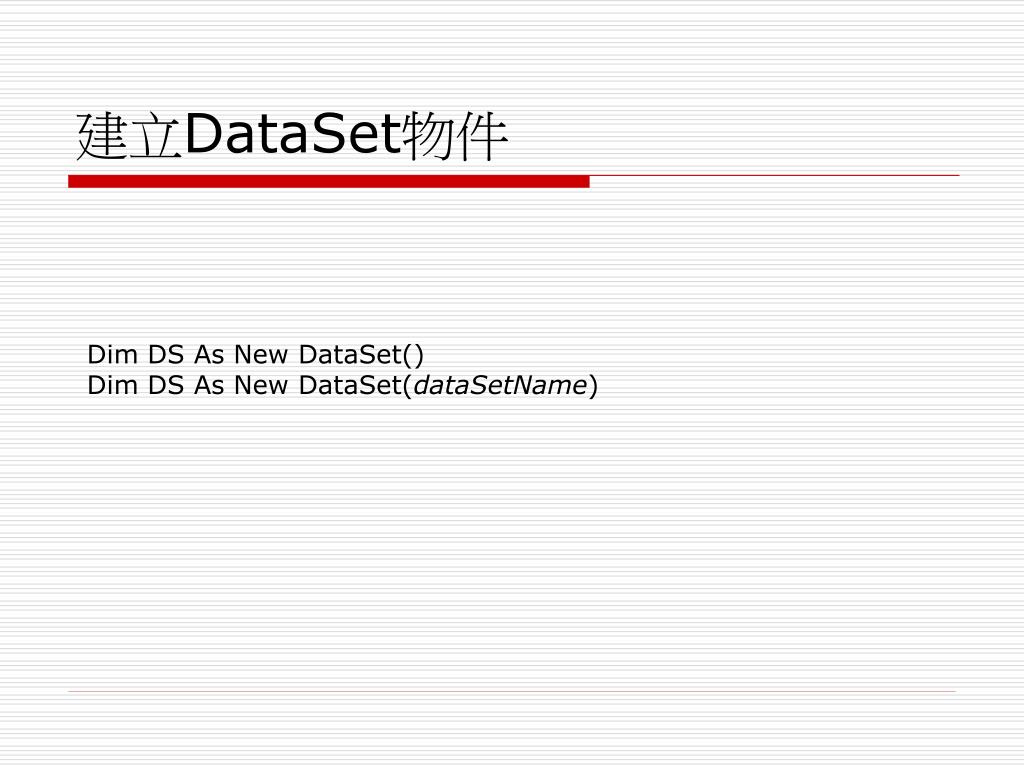This screenshot has width=1024, height=768.
Task: Click the word New on the second line
Action: coord(261,385)
